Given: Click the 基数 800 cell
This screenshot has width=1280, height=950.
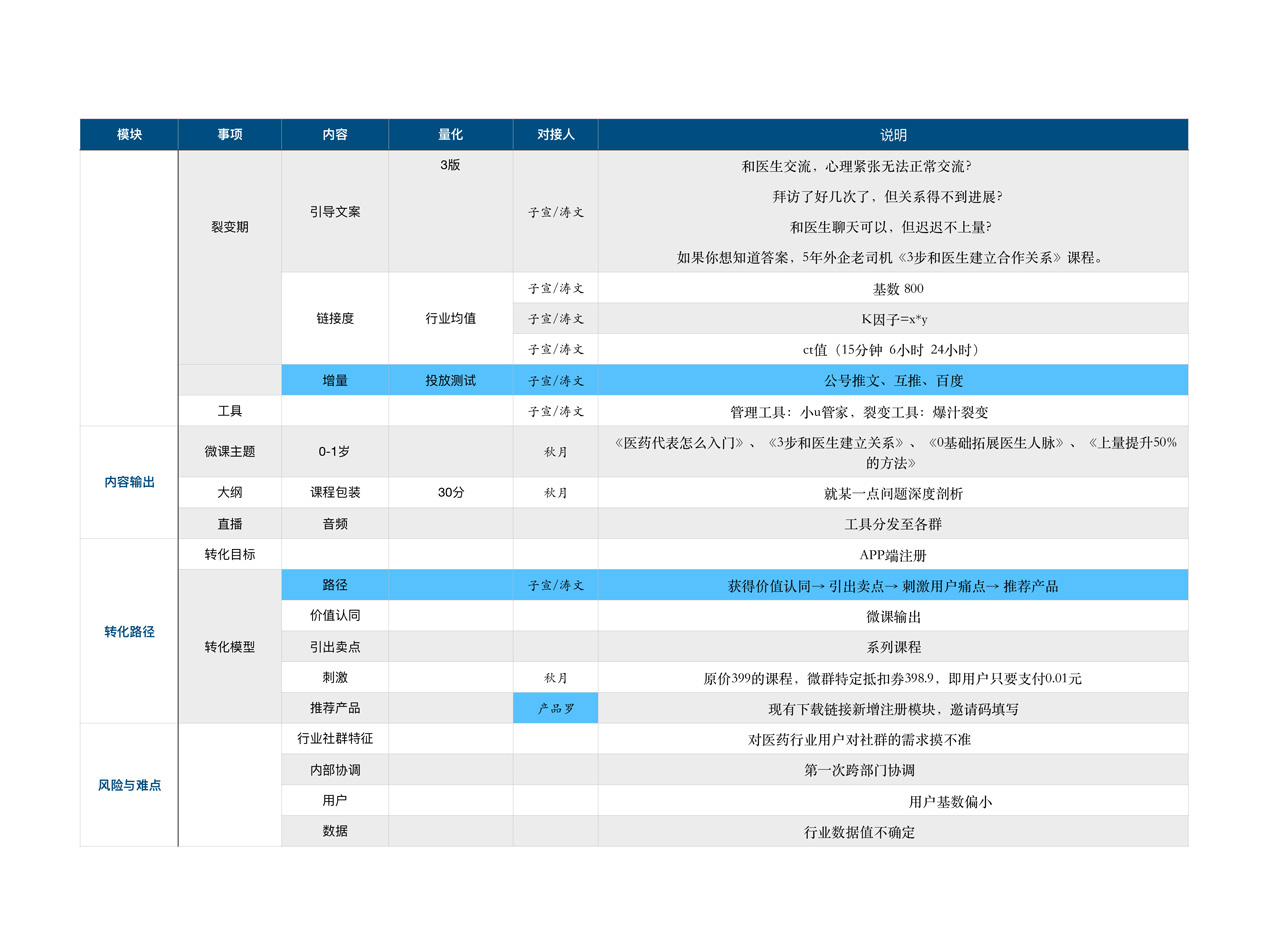Looking at the screenshot, I should coord(893,288).
